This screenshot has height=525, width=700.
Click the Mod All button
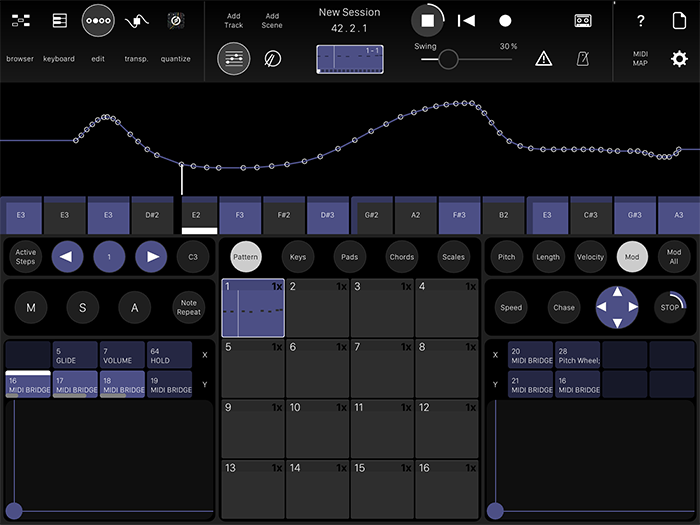coord(674,257)
